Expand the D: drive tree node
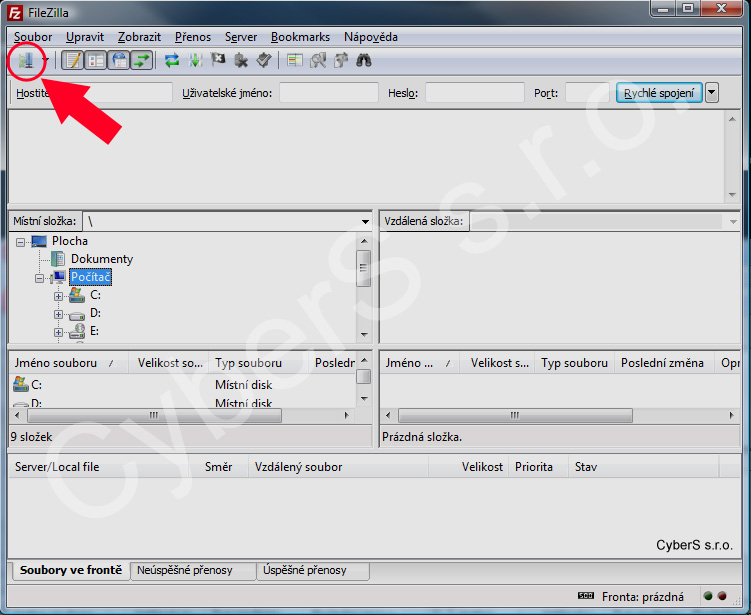This screenshot has height=615, width=751. coord(58,314)
